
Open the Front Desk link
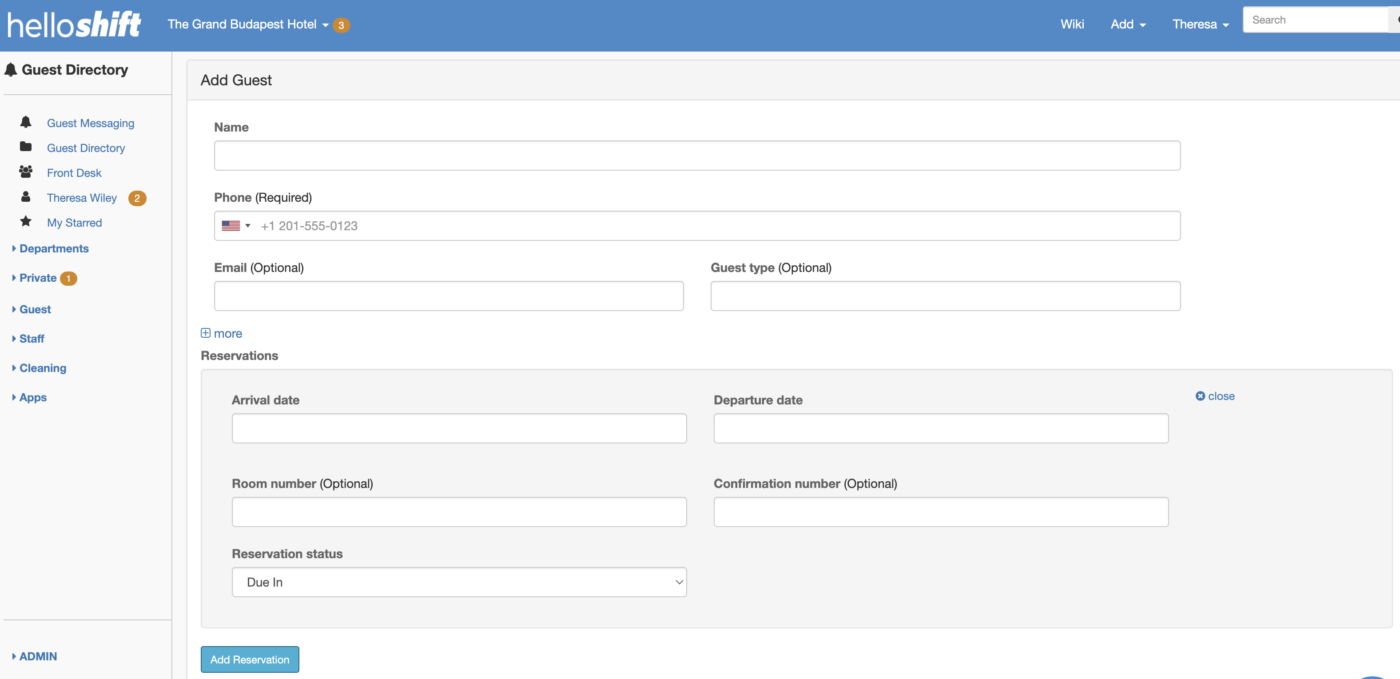pyautogui.click(x=74, y=173)
